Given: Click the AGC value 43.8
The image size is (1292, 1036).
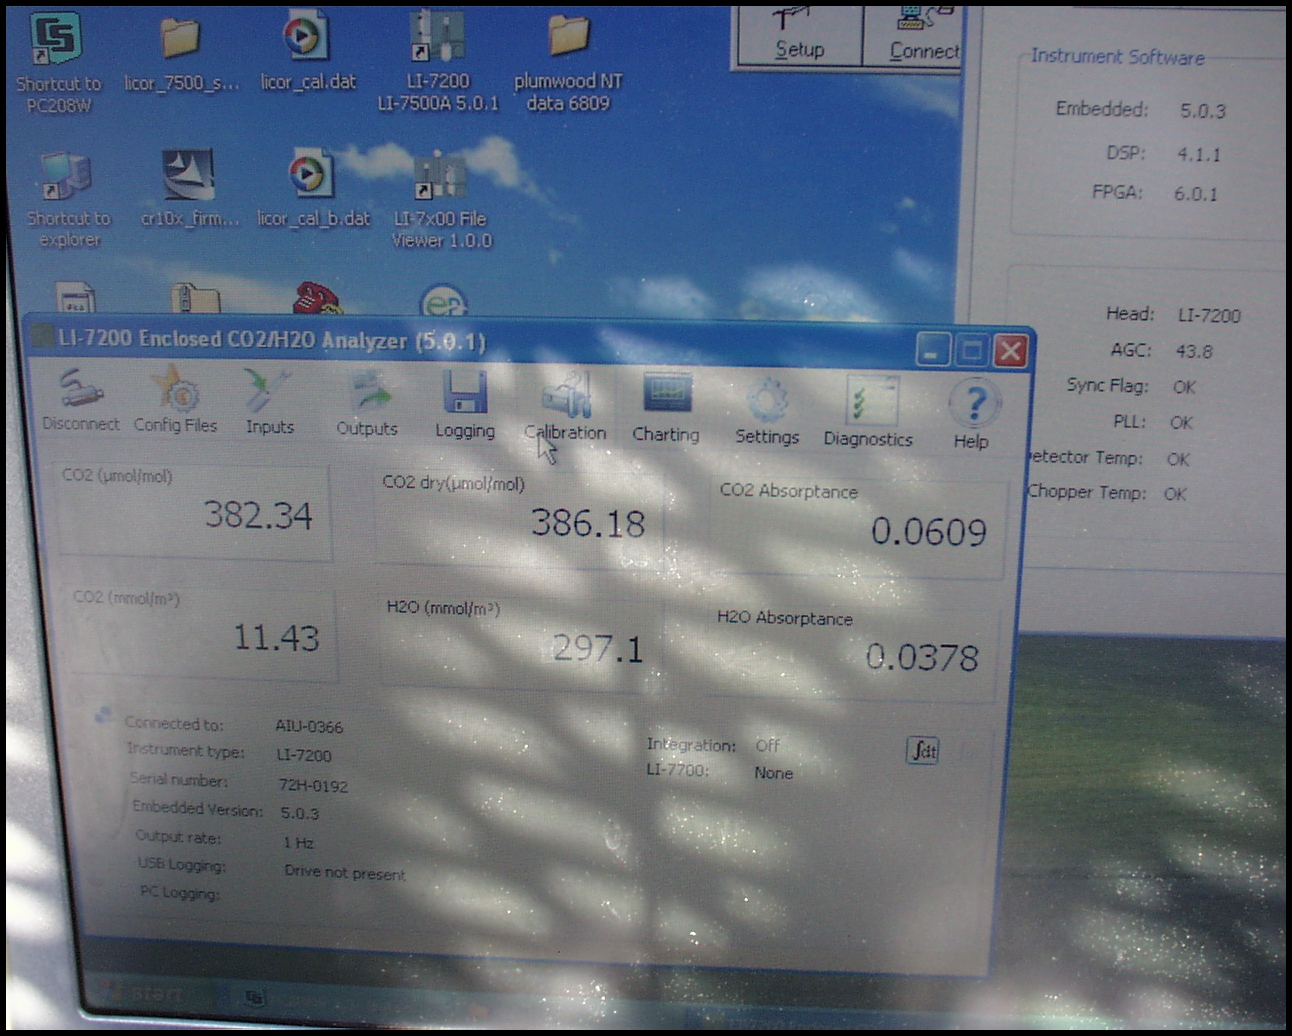Looking at the screenshot, I should (1194, 351).
